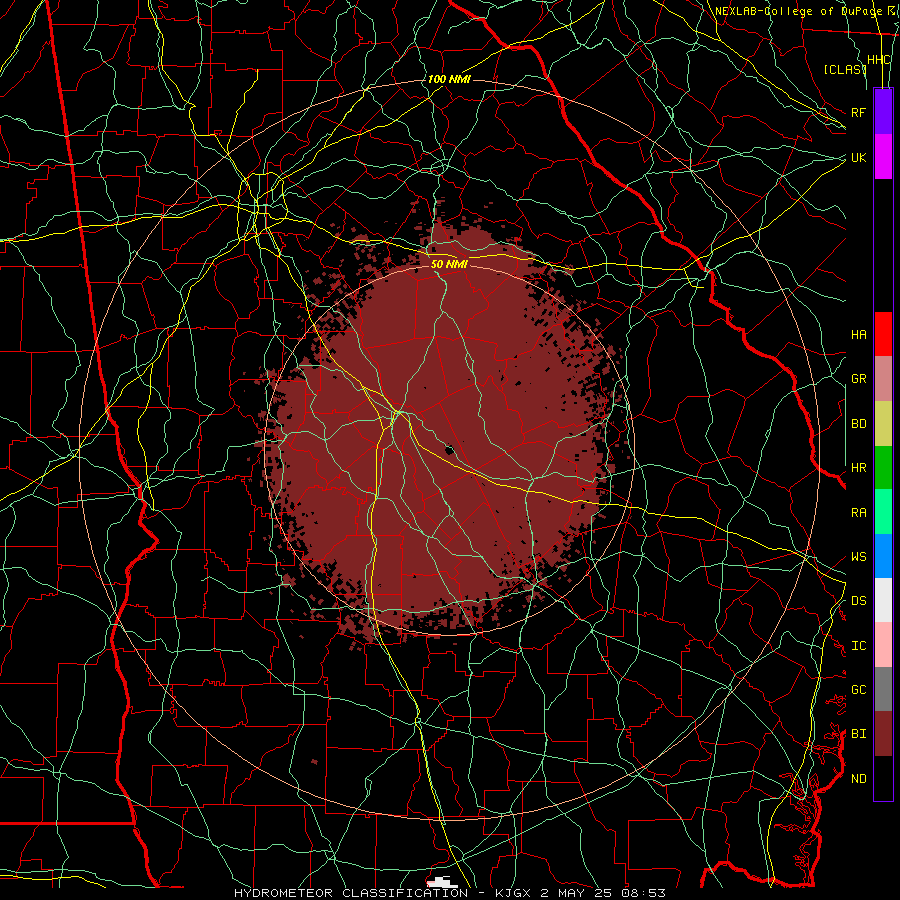Select the light pink IC legend swatch
The height and width of the screenshot is (900, 900).
click(883, 645)
